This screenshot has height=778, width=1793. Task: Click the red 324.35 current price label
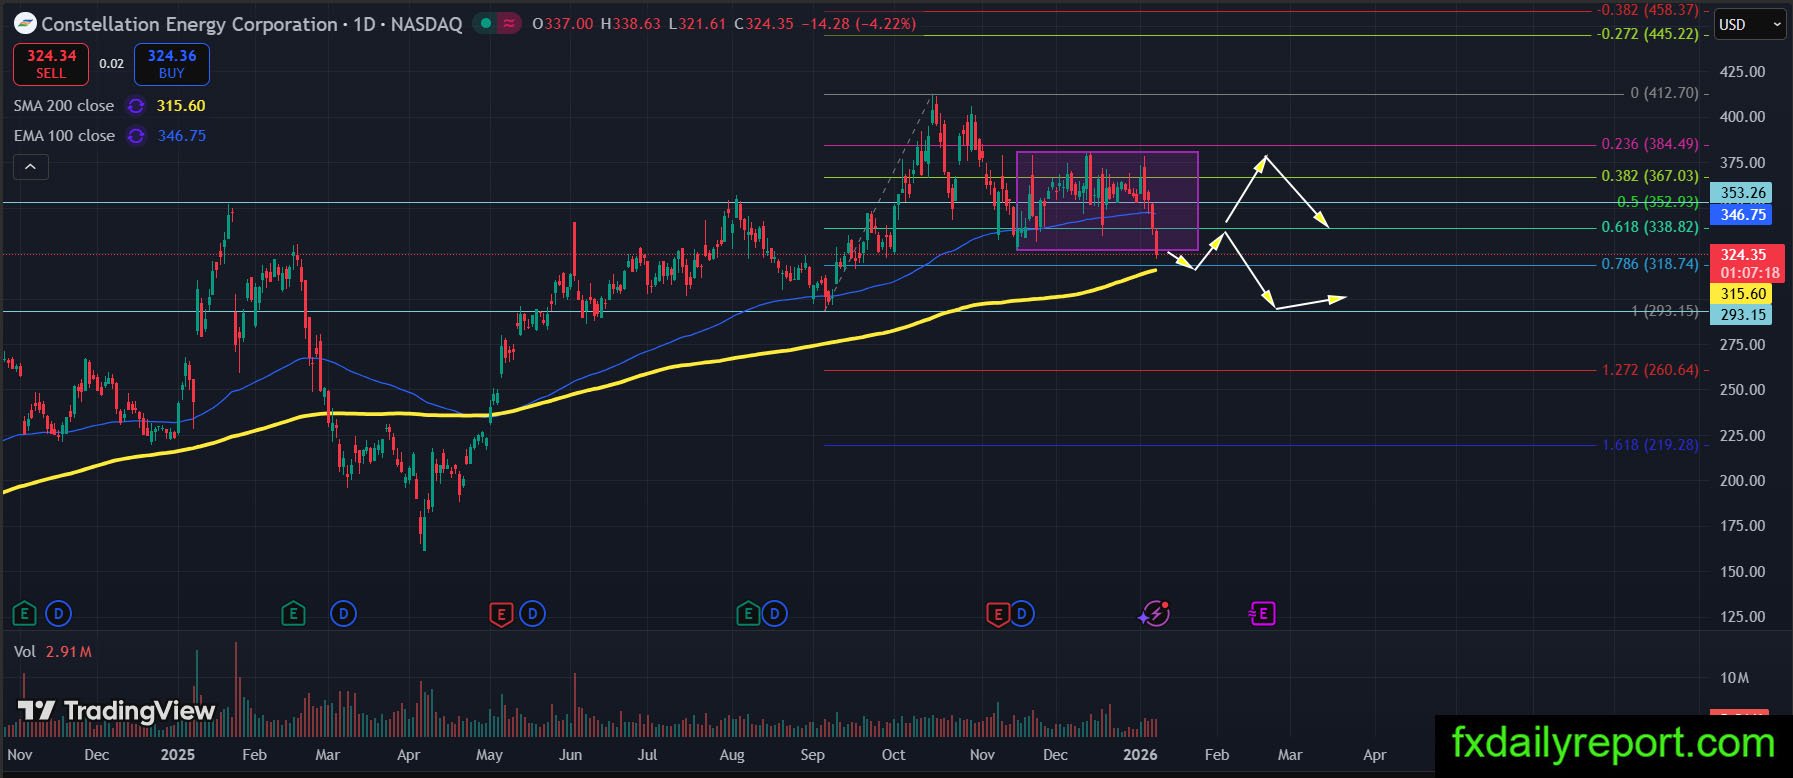1749,264
